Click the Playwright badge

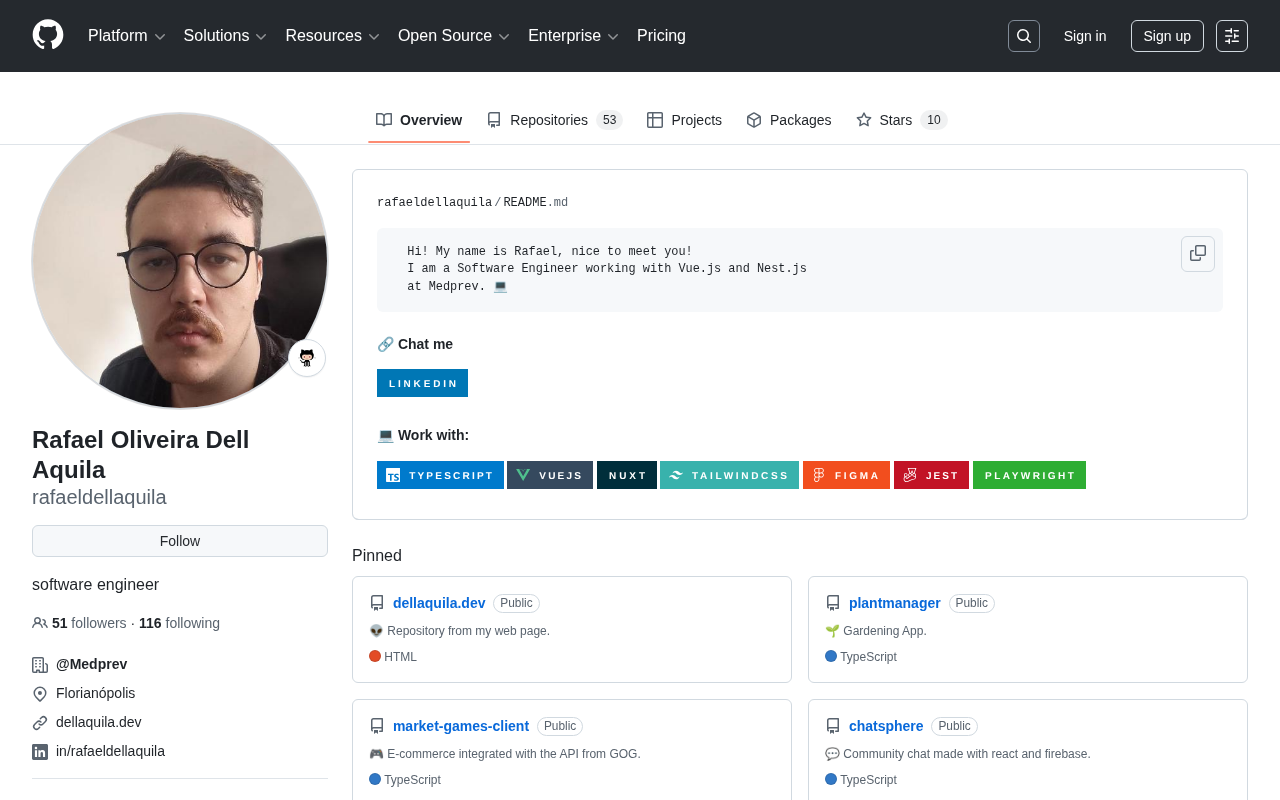point(1029,475)
